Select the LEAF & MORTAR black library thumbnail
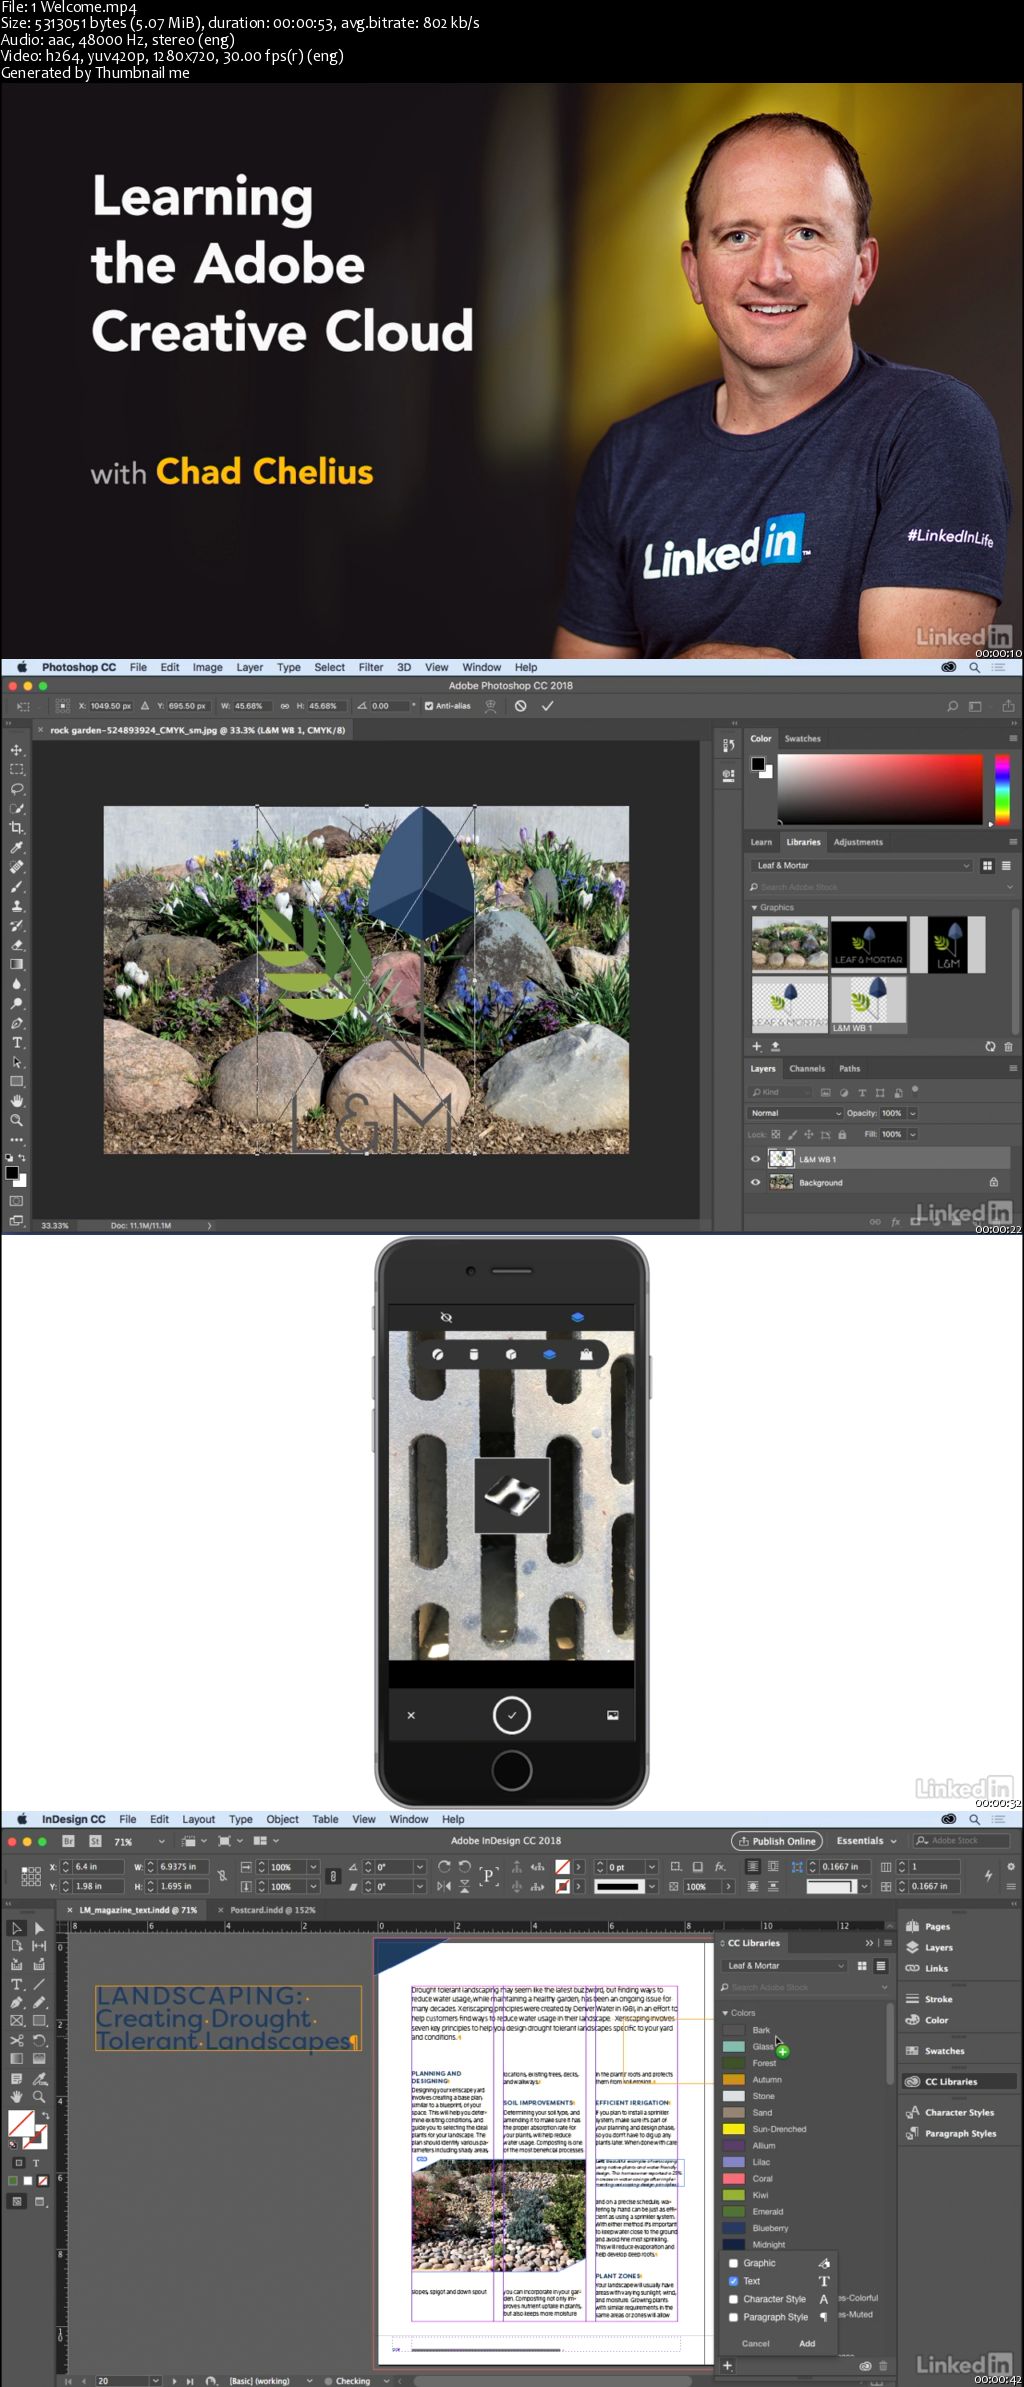Image resolution: width=1024 pixels, height=2387 pixels. point(869,943)
